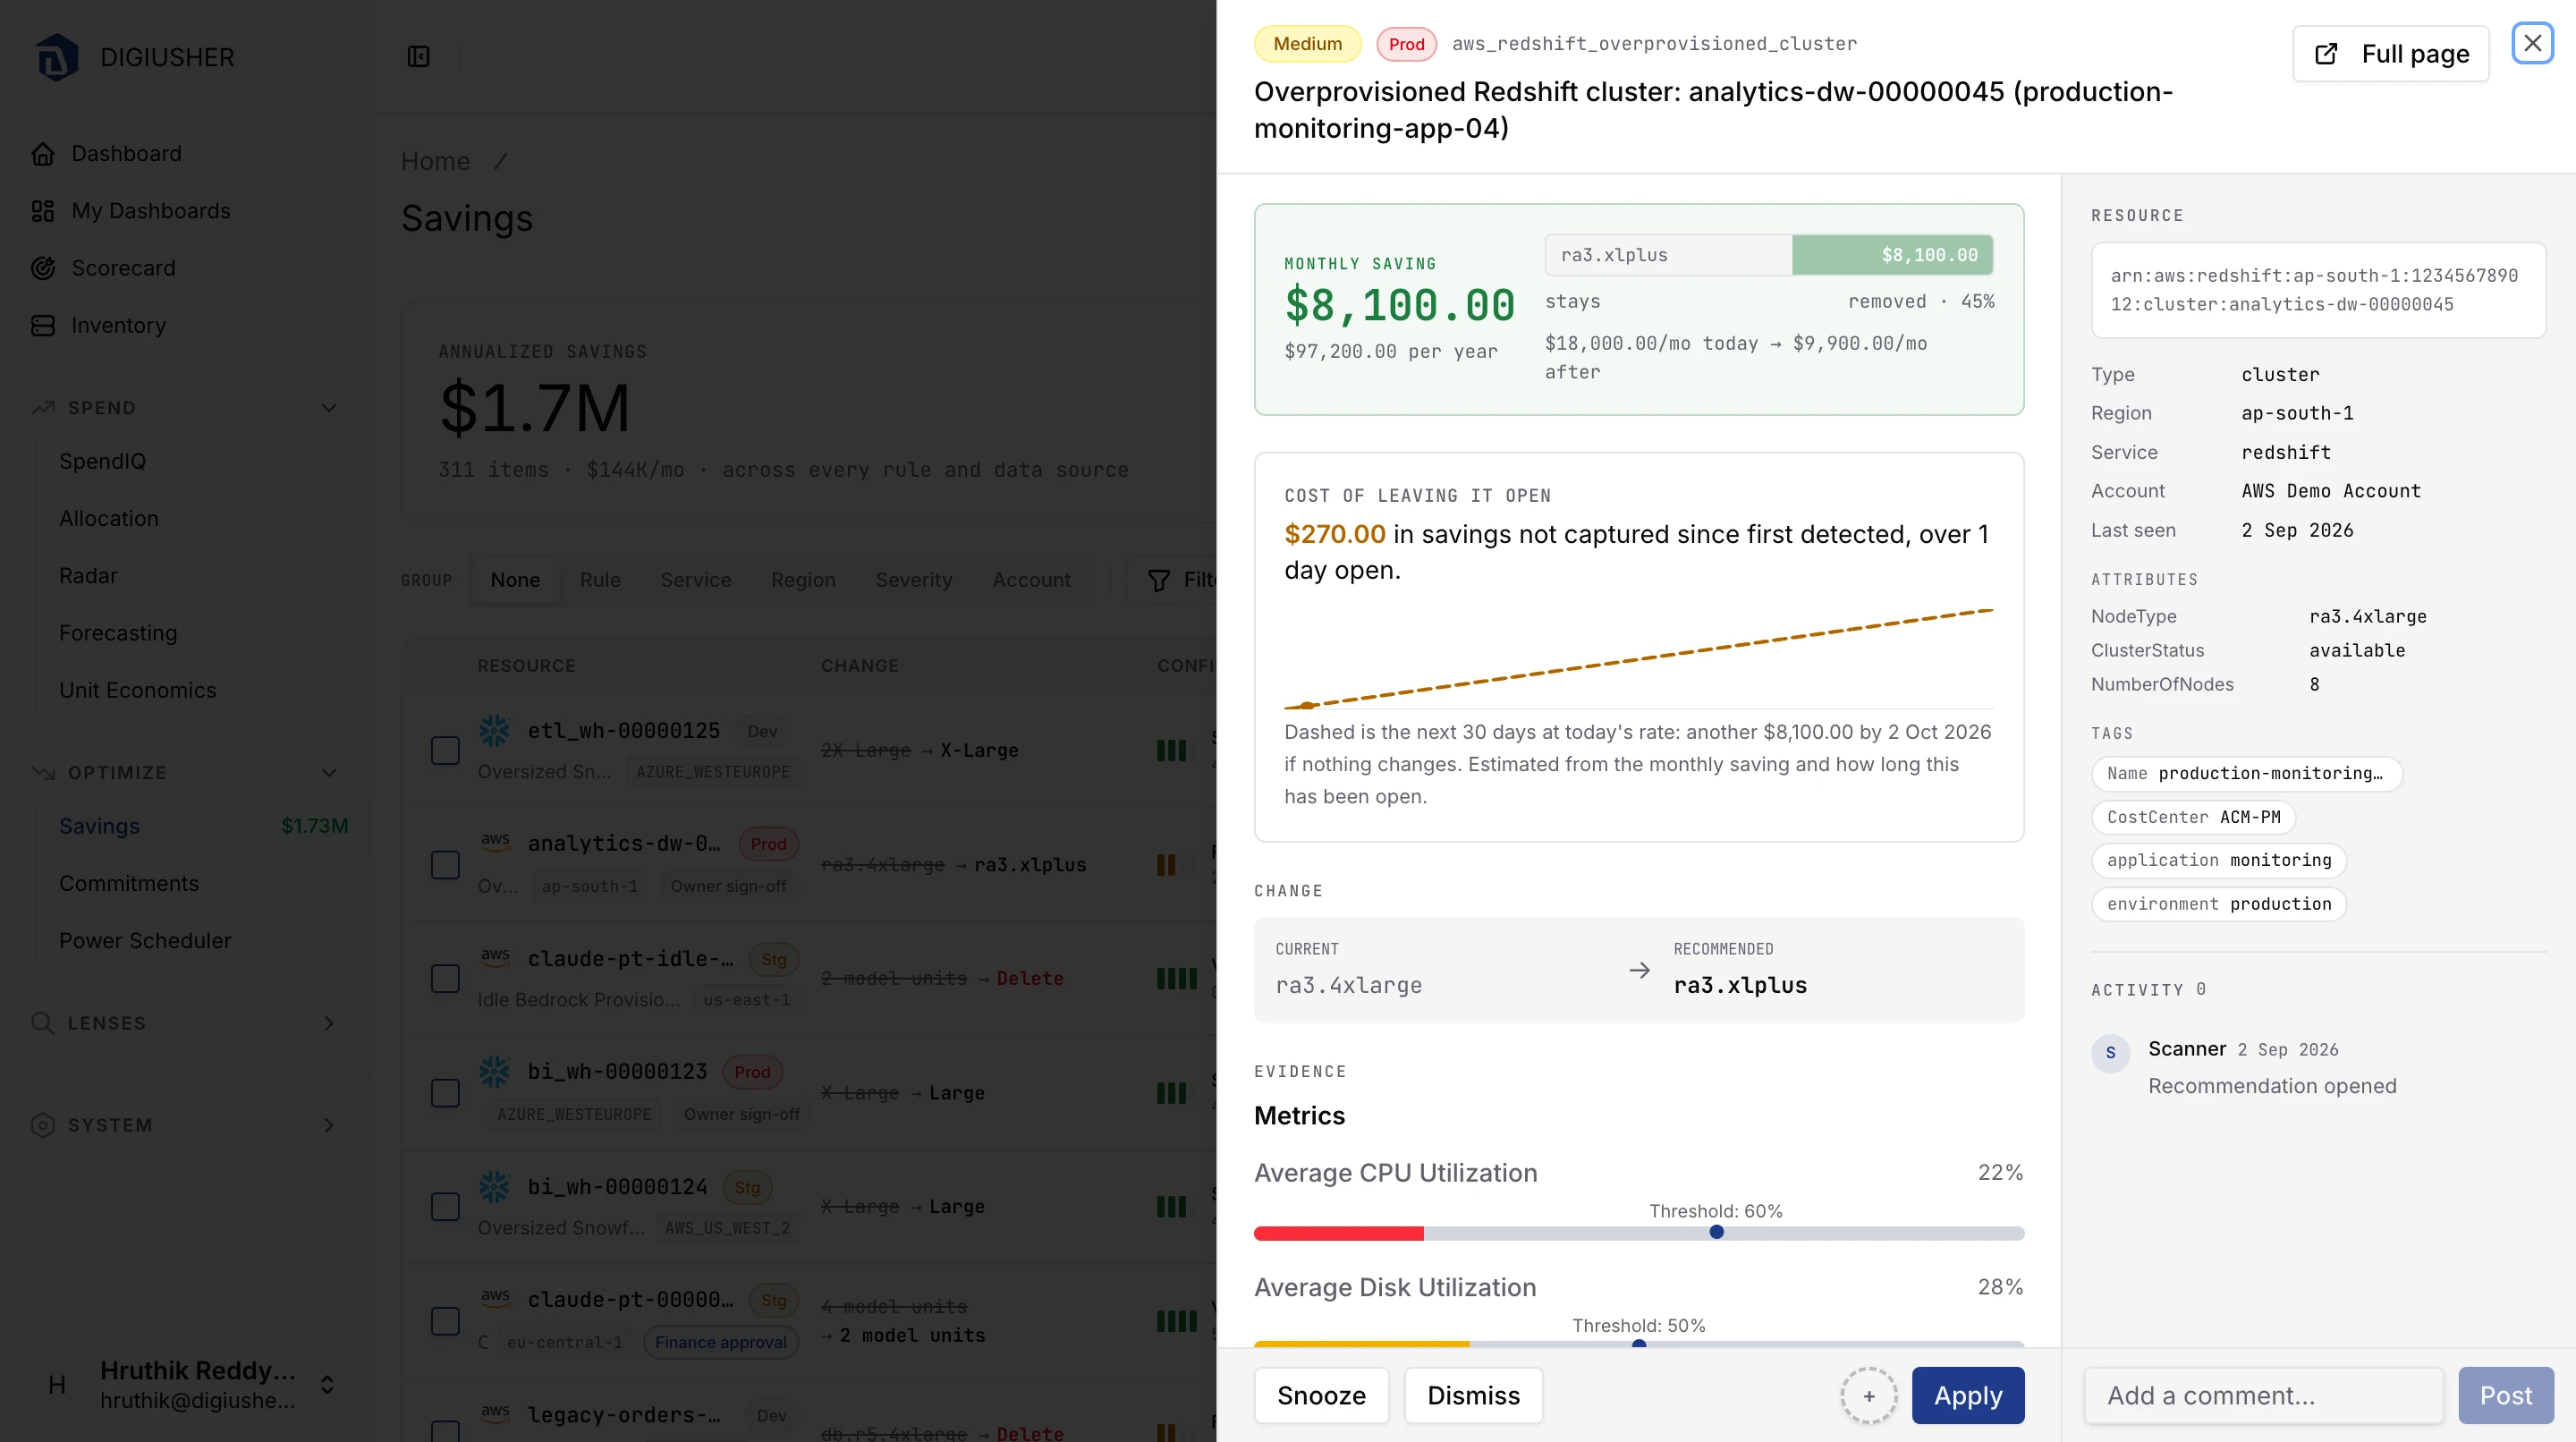Click the DigiUsher logo icon
Viewport: 2576px width, 1442px height.
(x=57, y=57)
